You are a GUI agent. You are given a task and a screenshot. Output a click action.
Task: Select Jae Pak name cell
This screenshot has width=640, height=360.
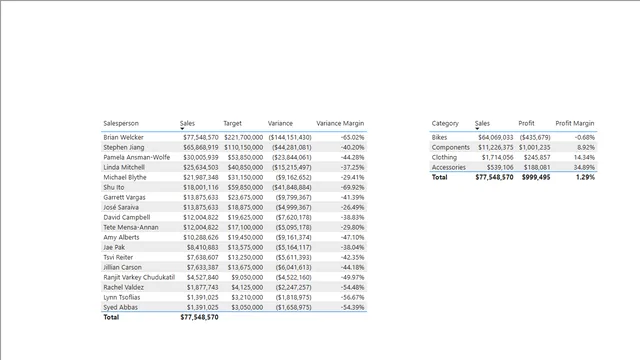click(114, 247)
